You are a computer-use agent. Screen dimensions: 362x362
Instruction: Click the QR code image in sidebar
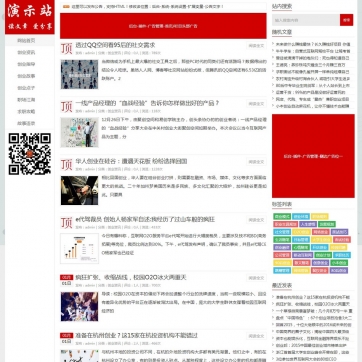pyautogui.click(x=30, y=154)
